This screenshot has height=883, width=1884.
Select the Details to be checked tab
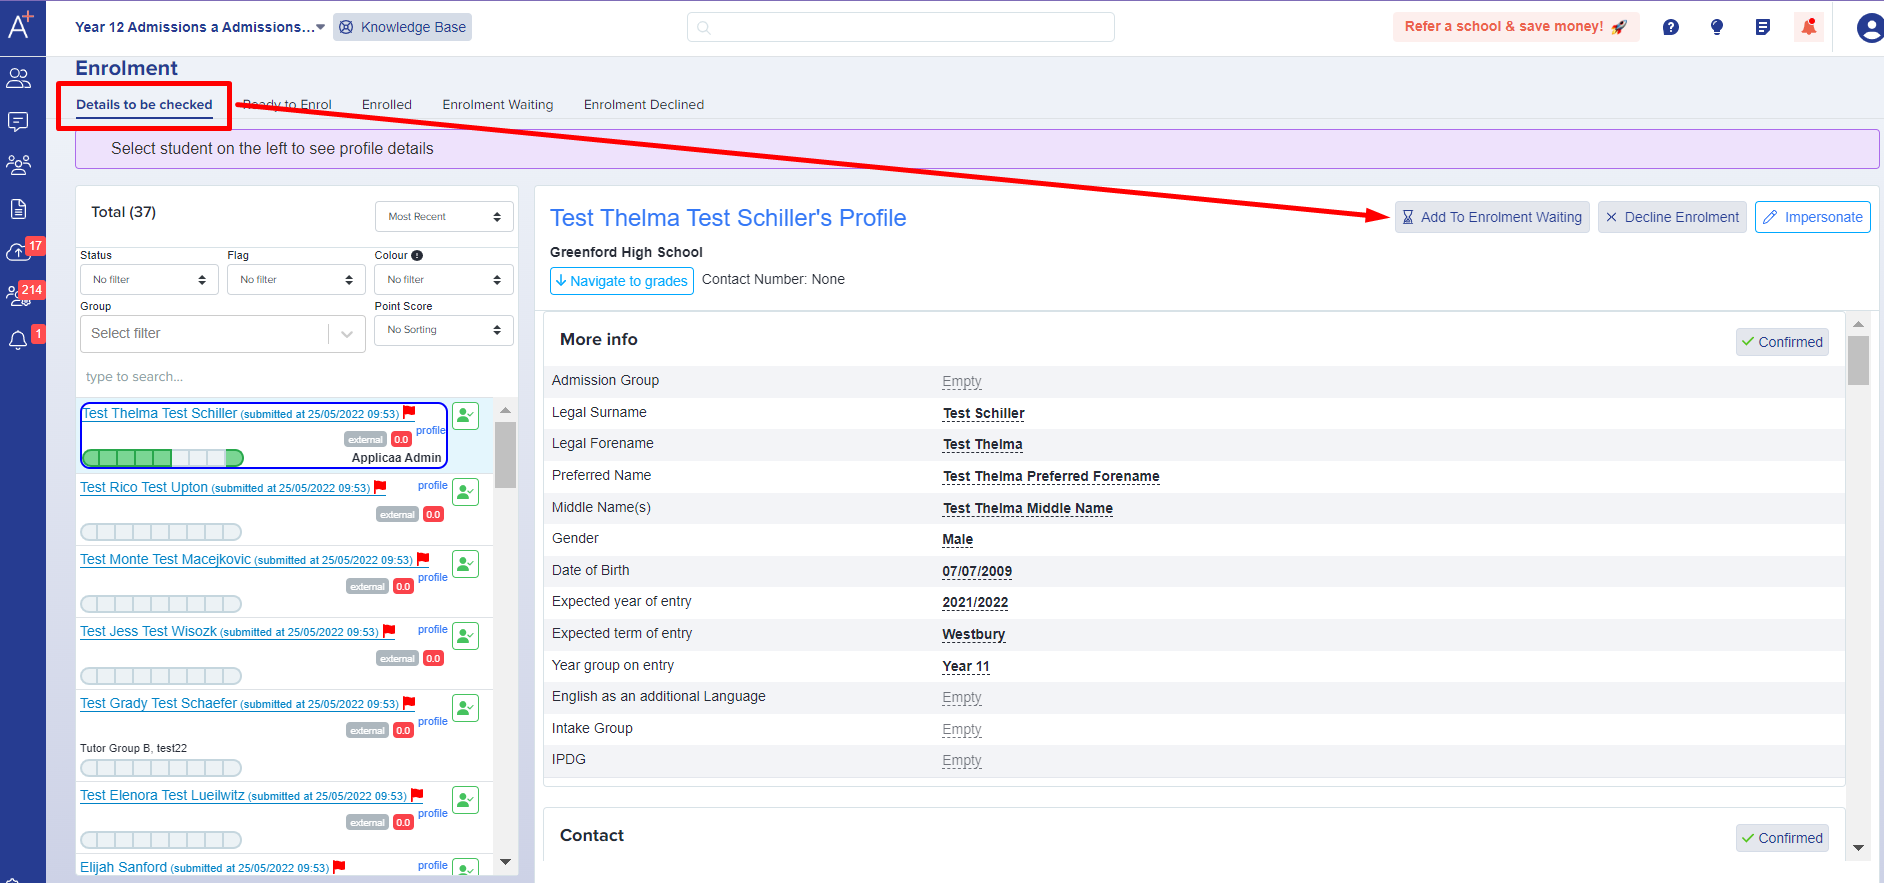[x=144, y=105]
